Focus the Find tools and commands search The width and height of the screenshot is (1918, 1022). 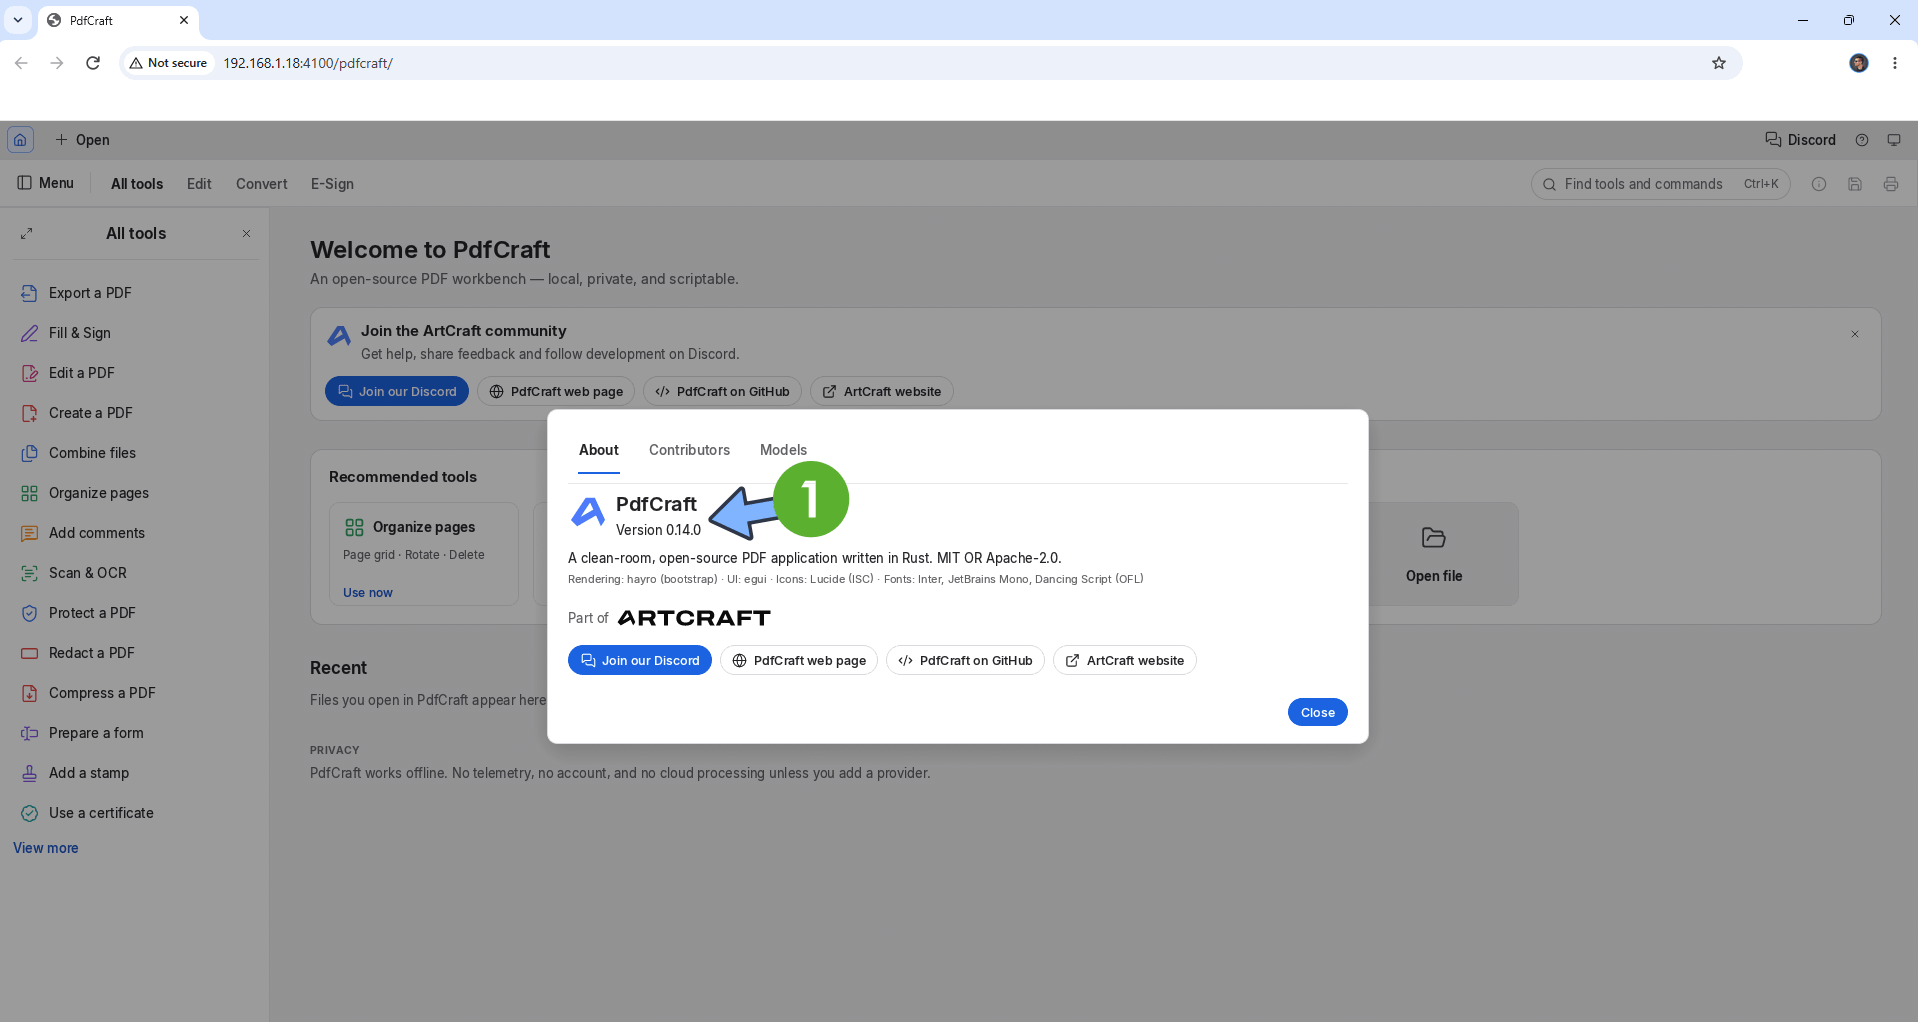click(1660, 184)
